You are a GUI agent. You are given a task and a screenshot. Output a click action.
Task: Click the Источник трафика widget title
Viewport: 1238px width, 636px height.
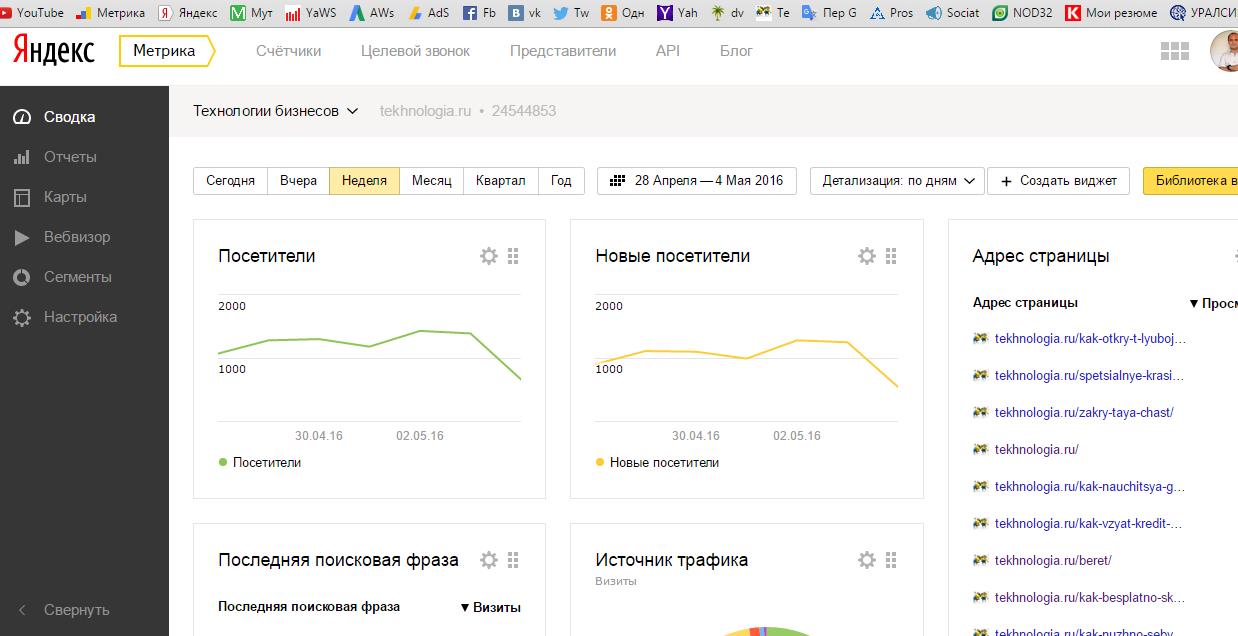click(x=672, y=560)
